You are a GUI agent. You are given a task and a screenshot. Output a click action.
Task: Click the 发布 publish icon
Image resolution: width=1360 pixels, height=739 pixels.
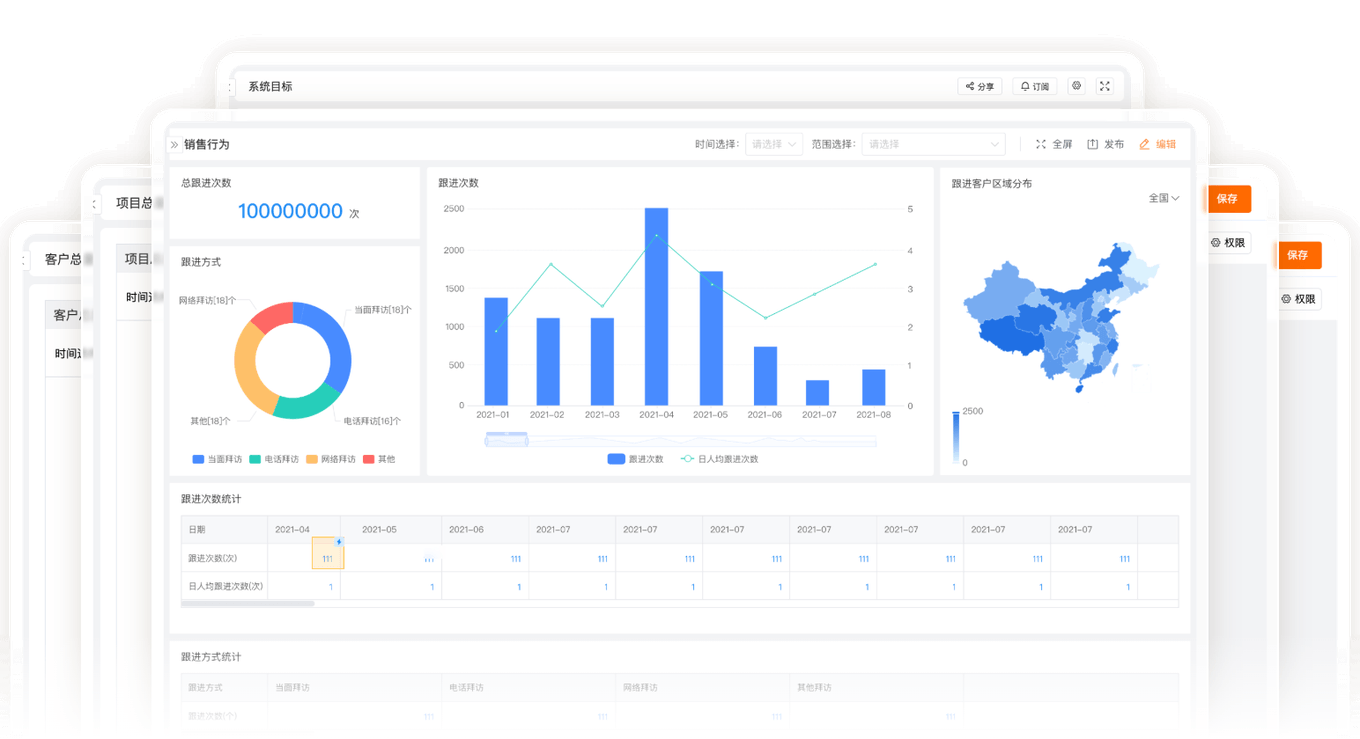(x=1093, y=145)
